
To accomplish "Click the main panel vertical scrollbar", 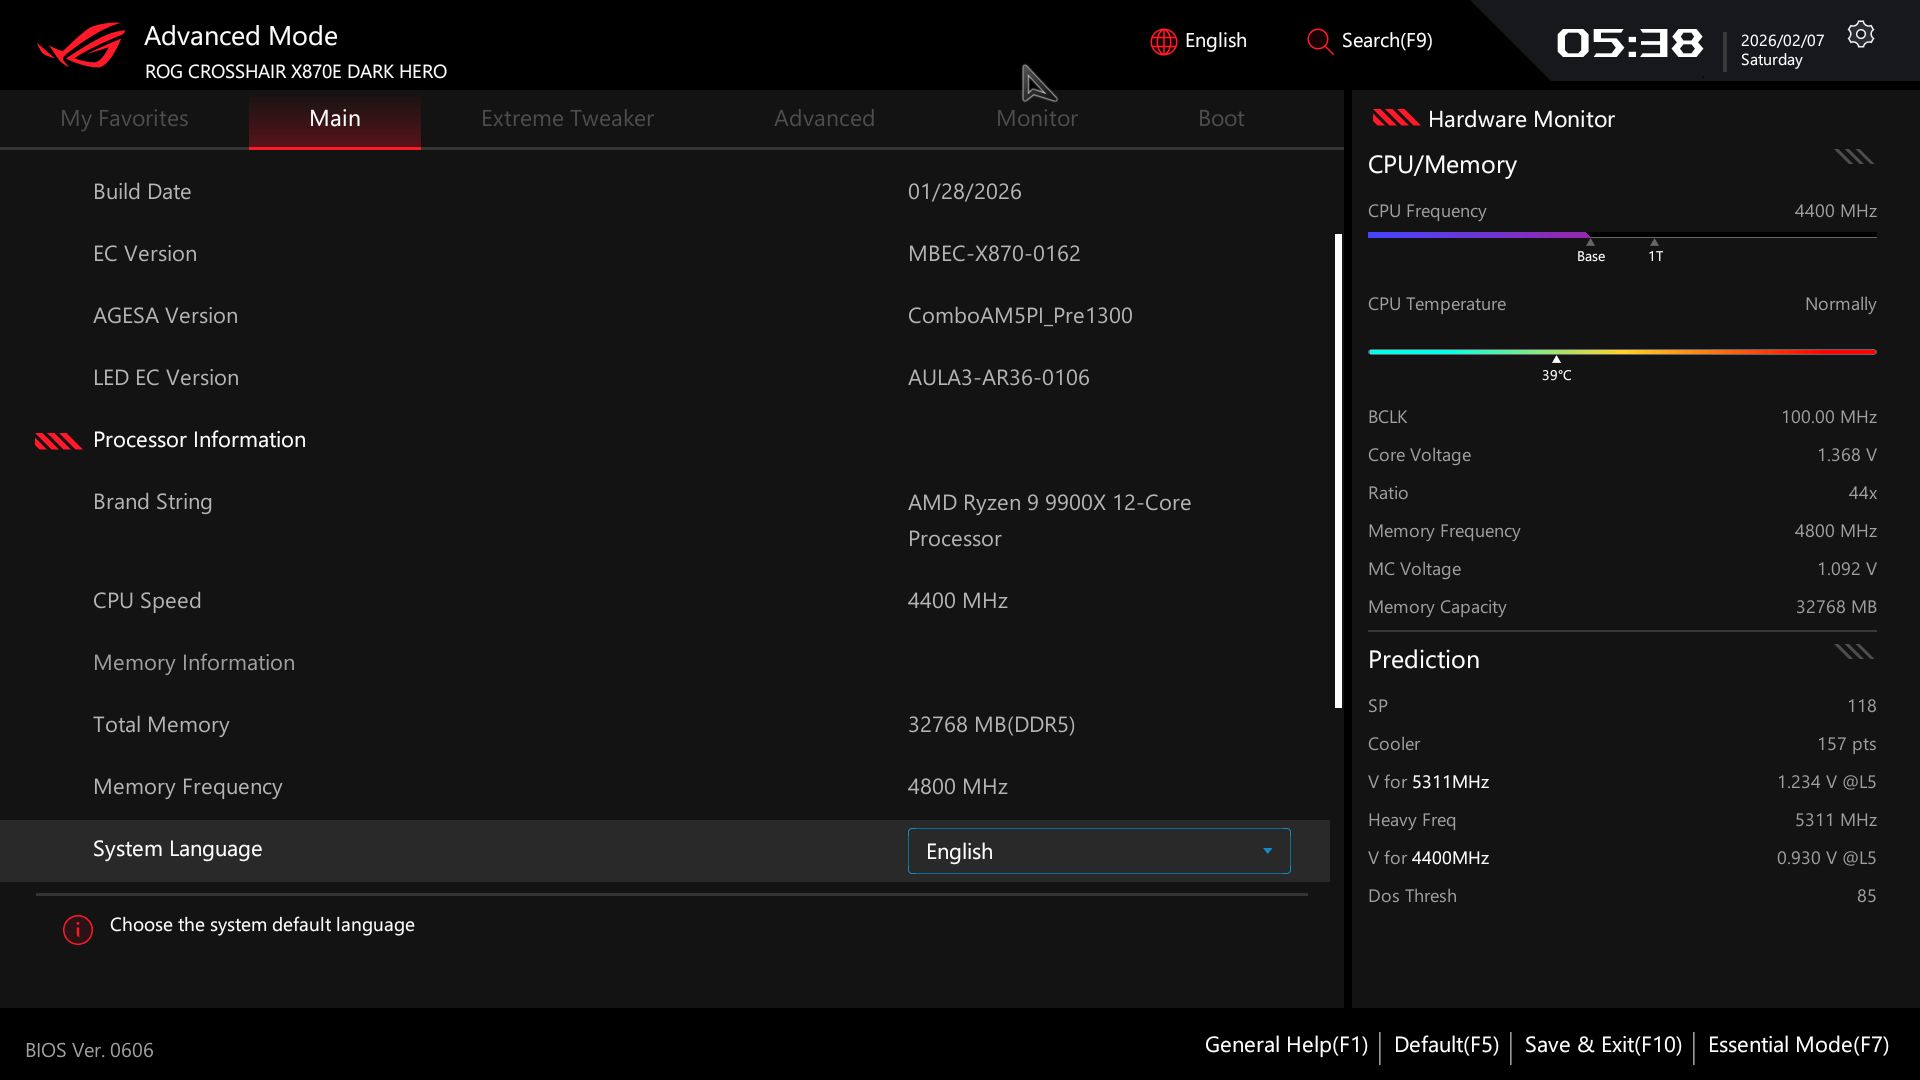I will [x=1338, y=470].
